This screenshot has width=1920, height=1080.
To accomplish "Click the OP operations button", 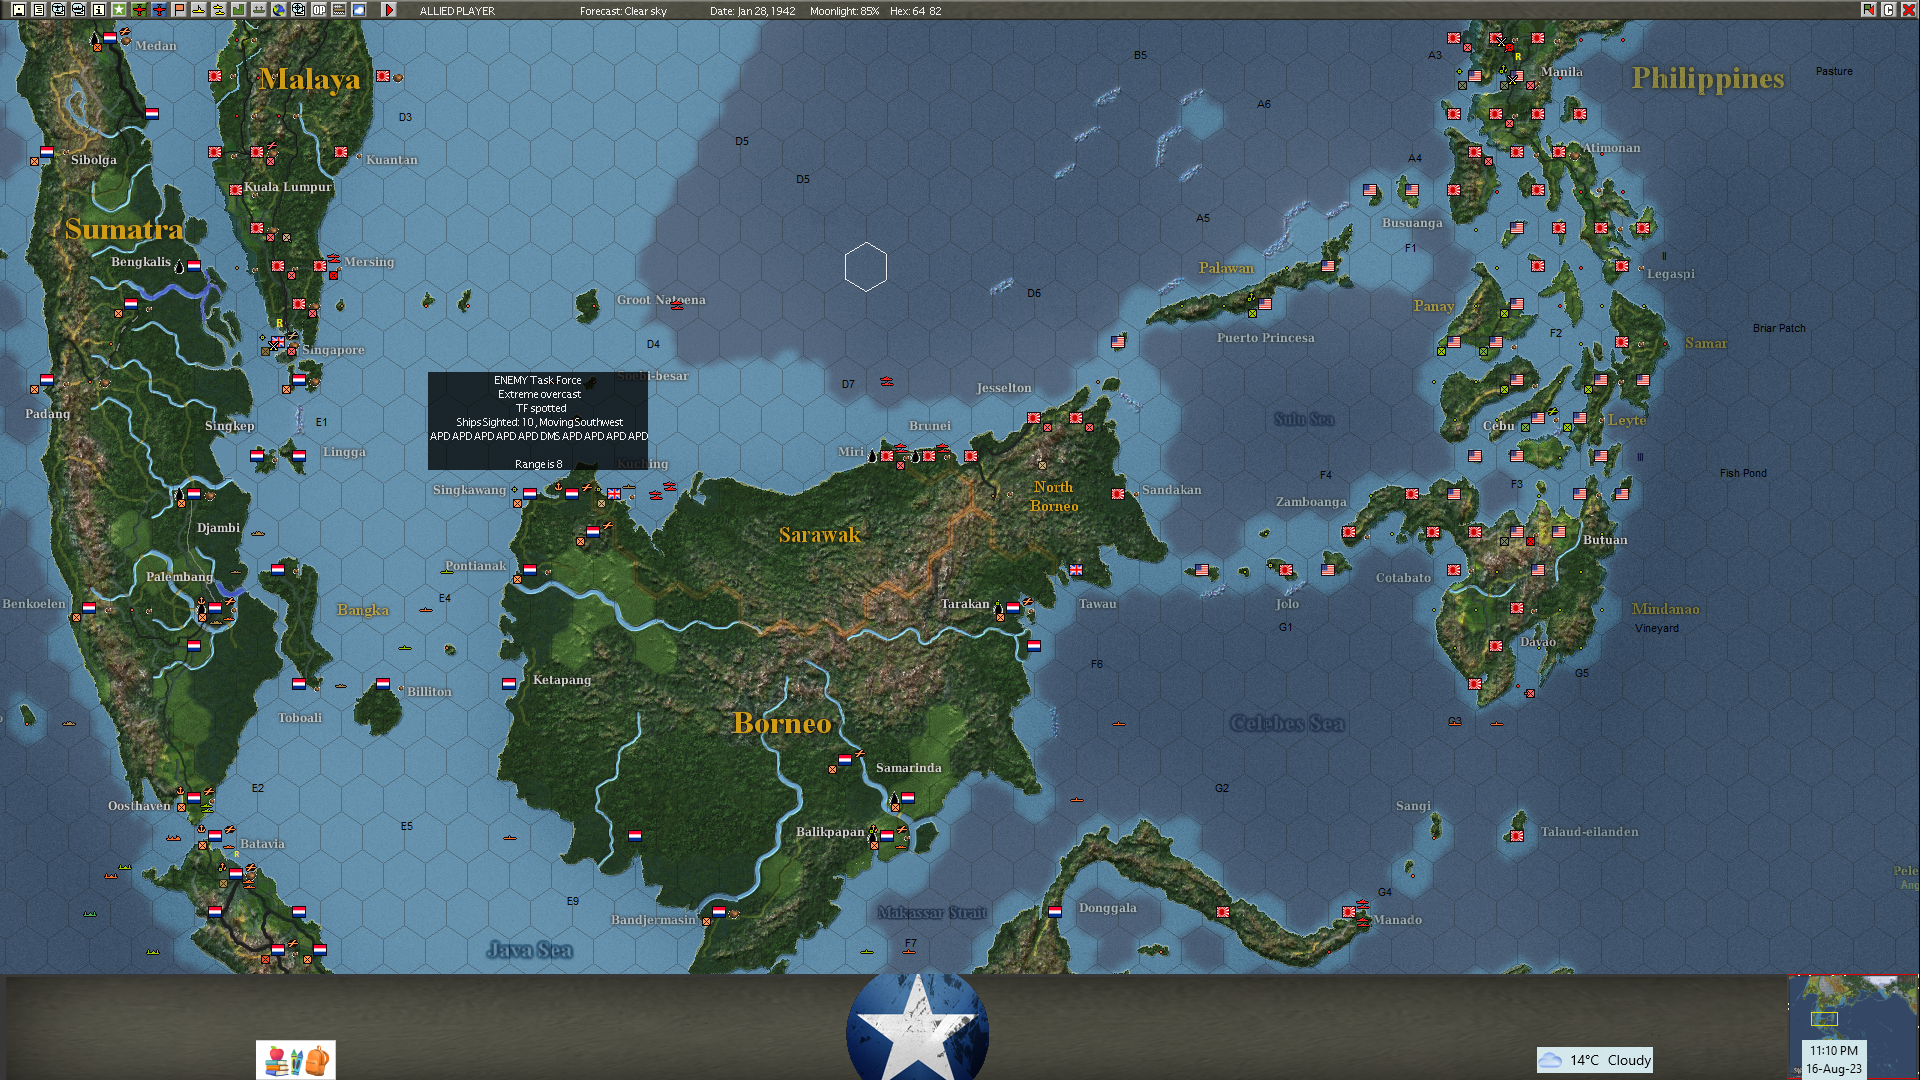I will click(x=319, y=10).
